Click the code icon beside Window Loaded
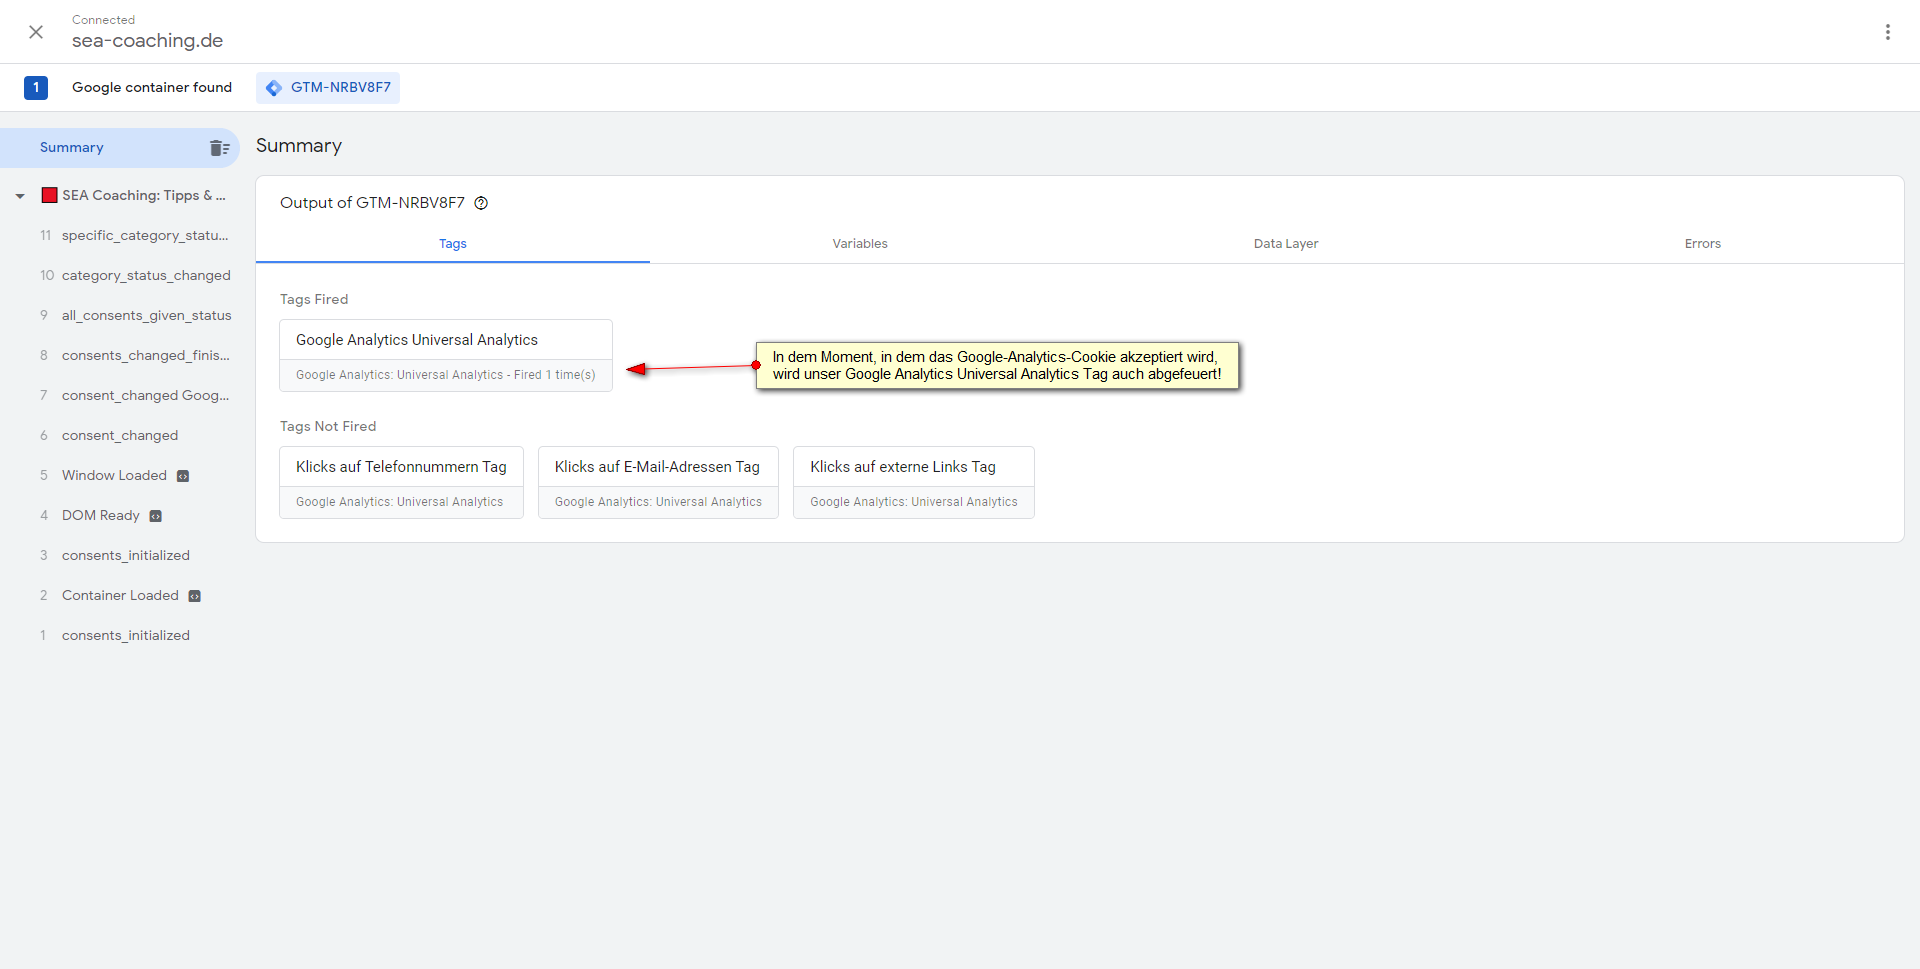Viewport: 1920px width, 969px height. click(x=183, y=476)
